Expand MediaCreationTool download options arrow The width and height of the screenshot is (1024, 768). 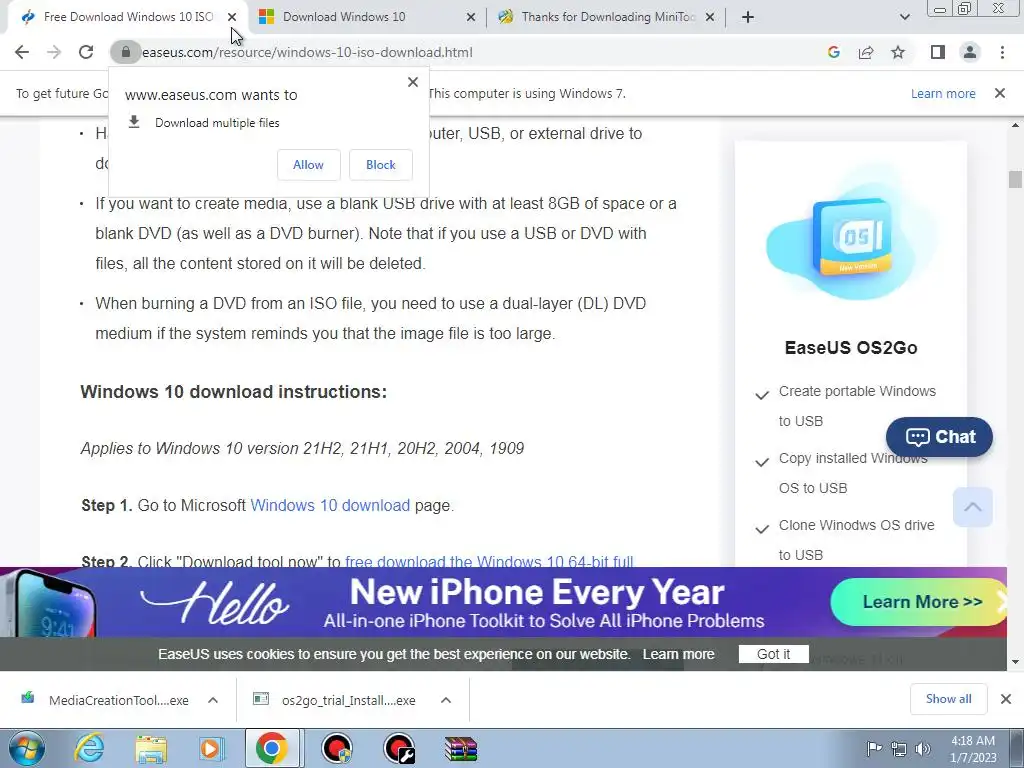(x=213, y=700)
